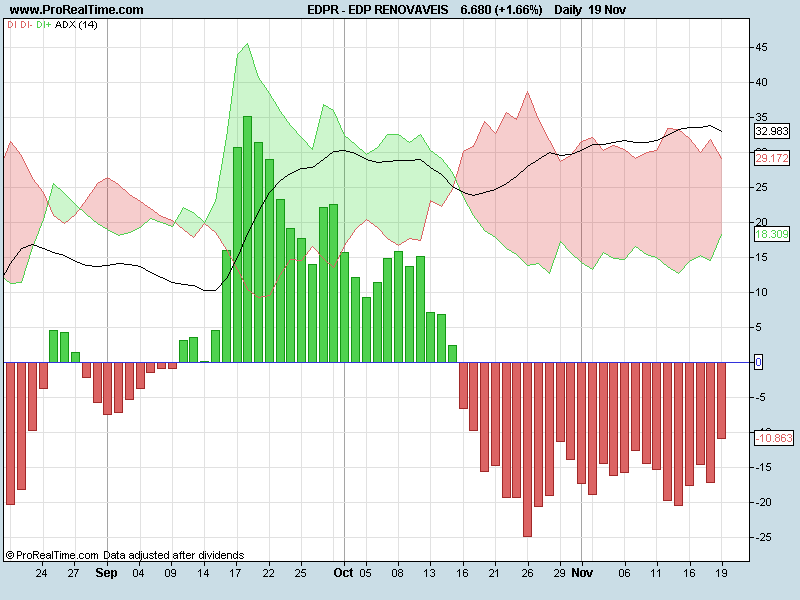This screenshot has width=800, height=600.
Task: Select the 6.680 (+1.66%) price change text
Action: point(501,10)
